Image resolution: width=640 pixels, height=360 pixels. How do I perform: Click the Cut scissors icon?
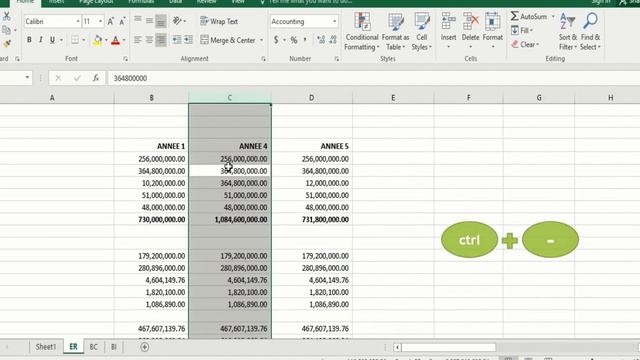click(x=7, y=17)
